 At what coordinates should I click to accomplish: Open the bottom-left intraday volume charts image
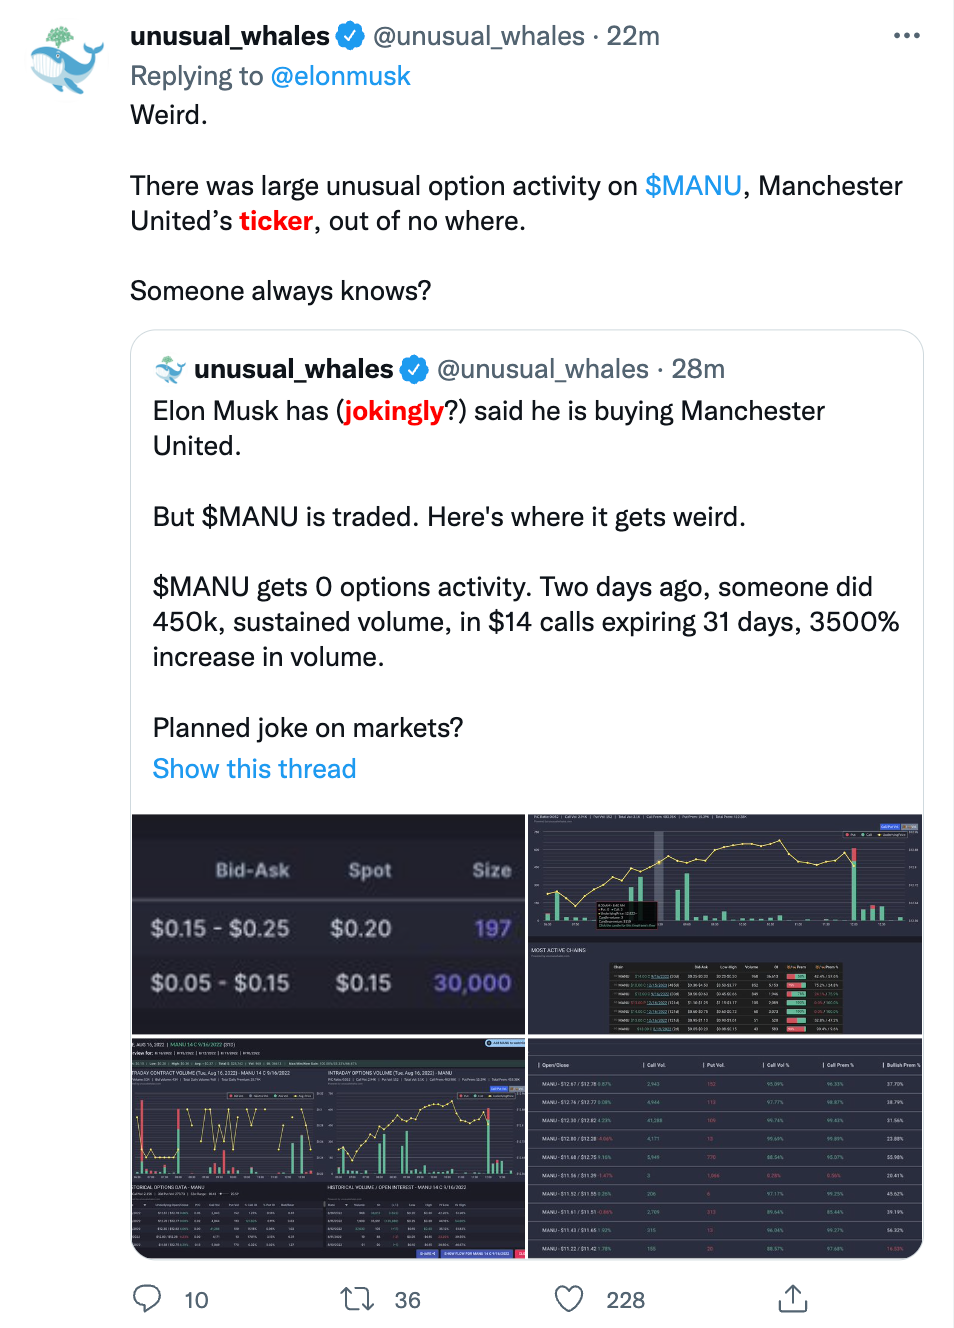click(328, 1148)
